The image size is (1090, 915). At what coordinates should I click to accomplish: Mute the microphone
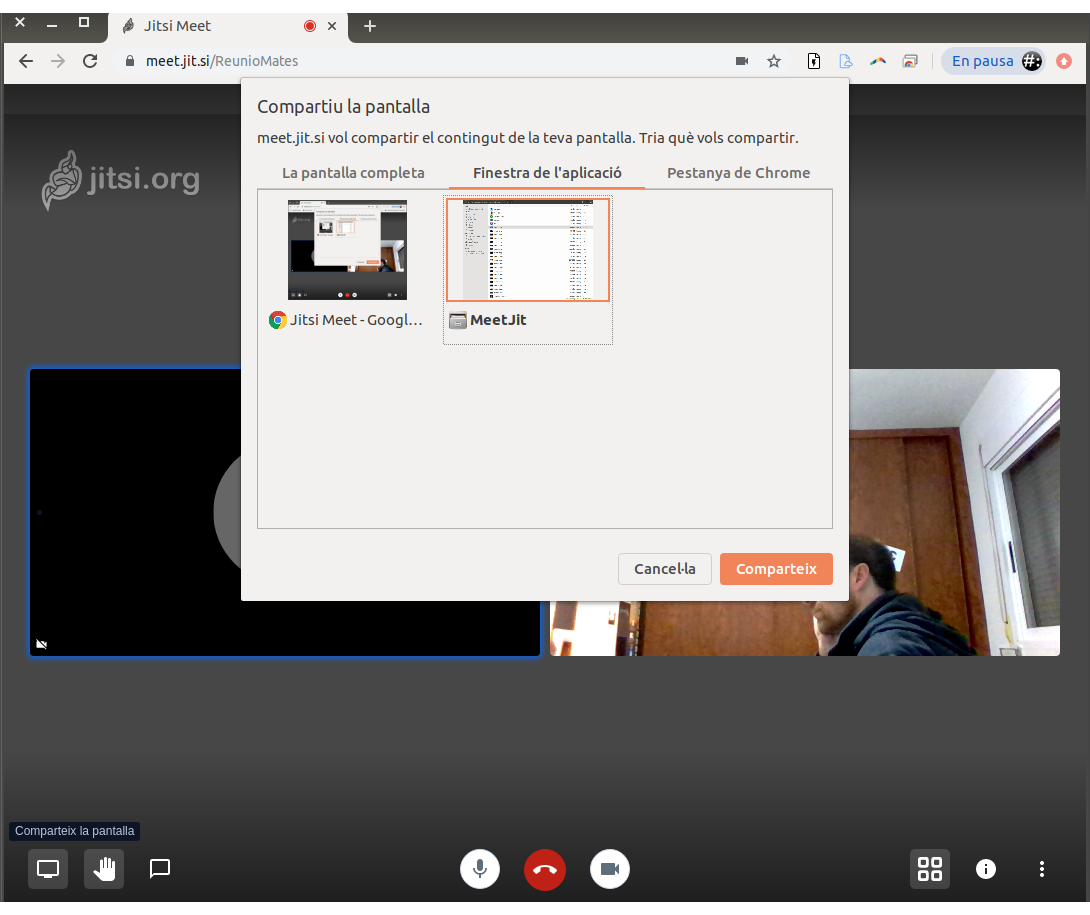480,869
